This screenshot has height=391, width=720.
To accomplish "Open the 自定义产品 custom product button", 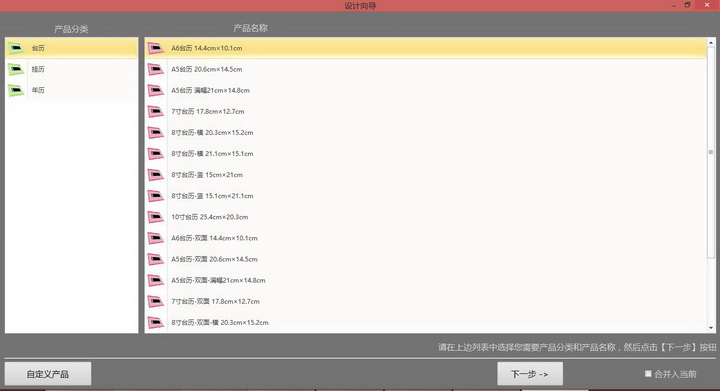I will pyautogui.click(x=48, y=374).
